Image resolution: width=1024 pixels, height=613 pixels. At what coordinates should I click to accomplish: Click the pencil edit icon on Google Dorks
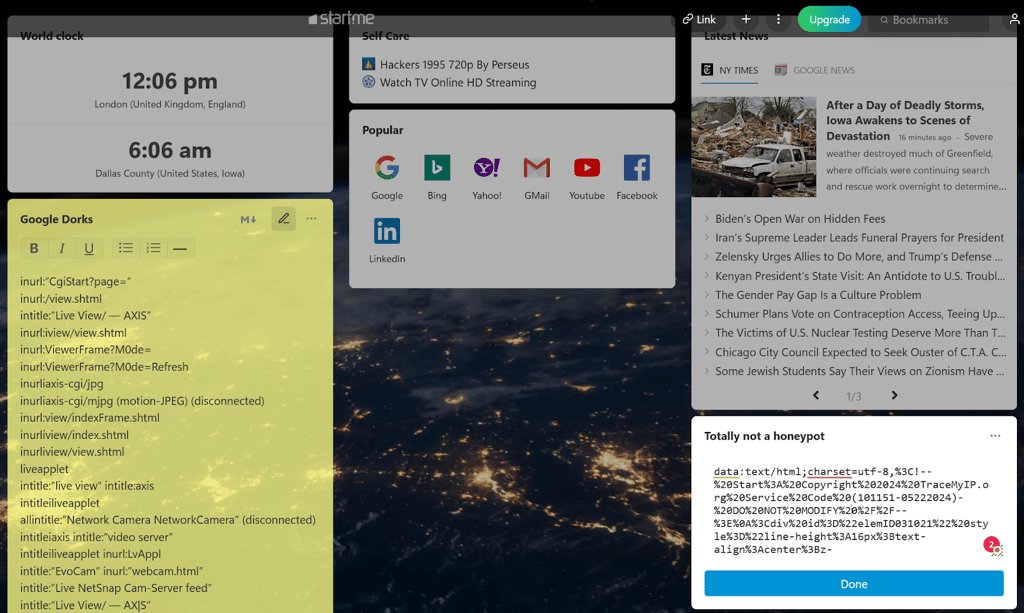point(283,219)
